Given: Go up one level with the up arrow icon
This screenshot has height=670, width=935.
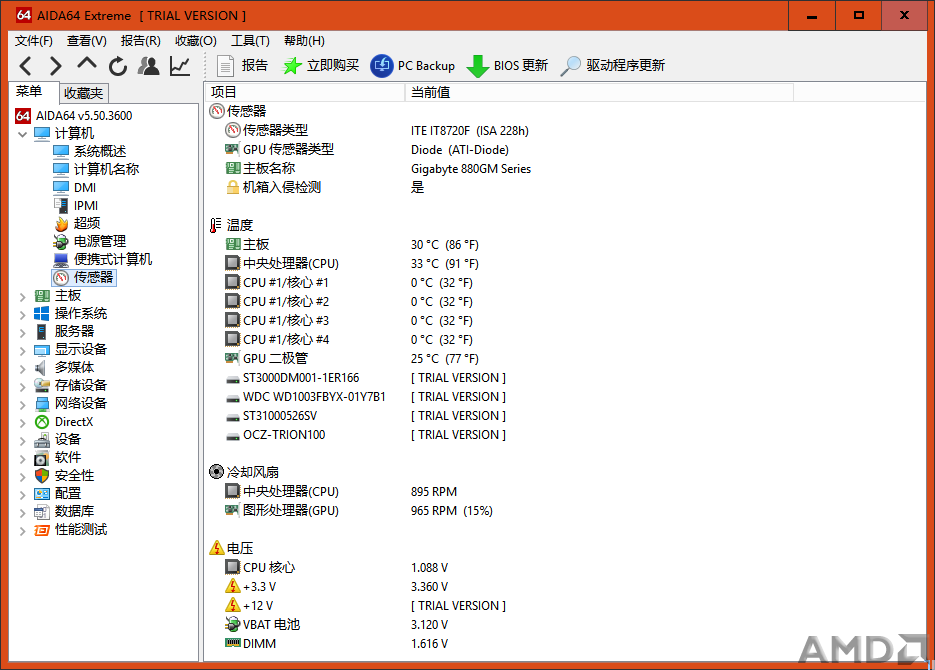Looking at the screenshot, I should (x=87, y=64).
